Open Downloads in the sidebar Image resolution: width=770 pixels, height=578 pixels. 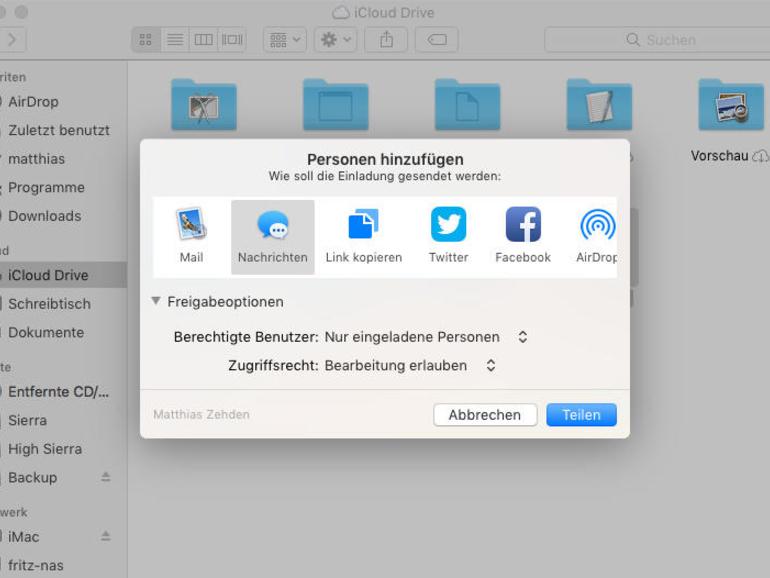tap(45, 216)
